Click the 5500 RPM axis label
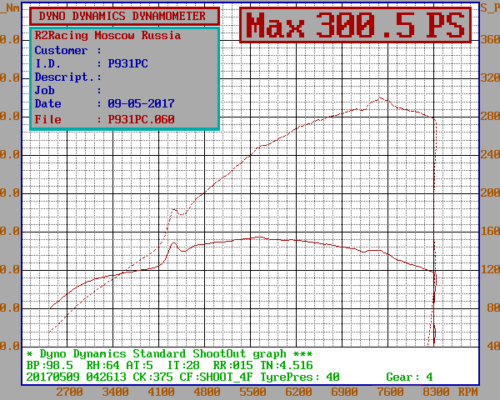500x400 pixels. tap(253, 392)
